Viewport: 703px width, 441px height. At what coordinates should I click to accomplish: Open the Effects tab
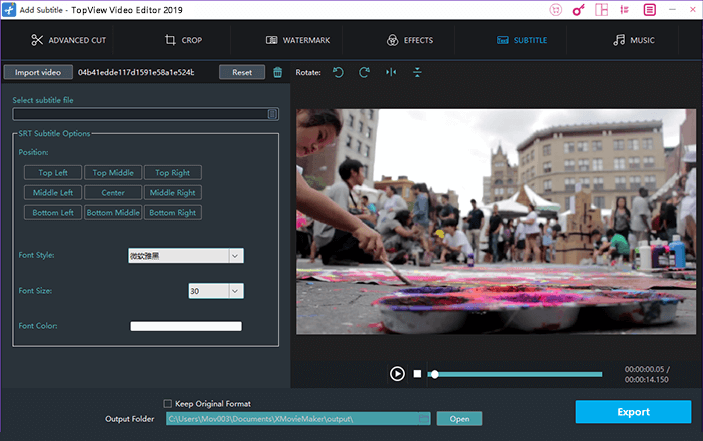pos(409,40)
